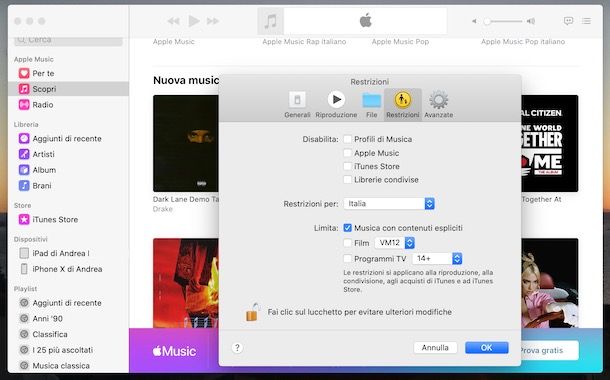Click the Annulla button
Image resolution: width=610 pixels, height=380 pixels.
click(435, 348)
